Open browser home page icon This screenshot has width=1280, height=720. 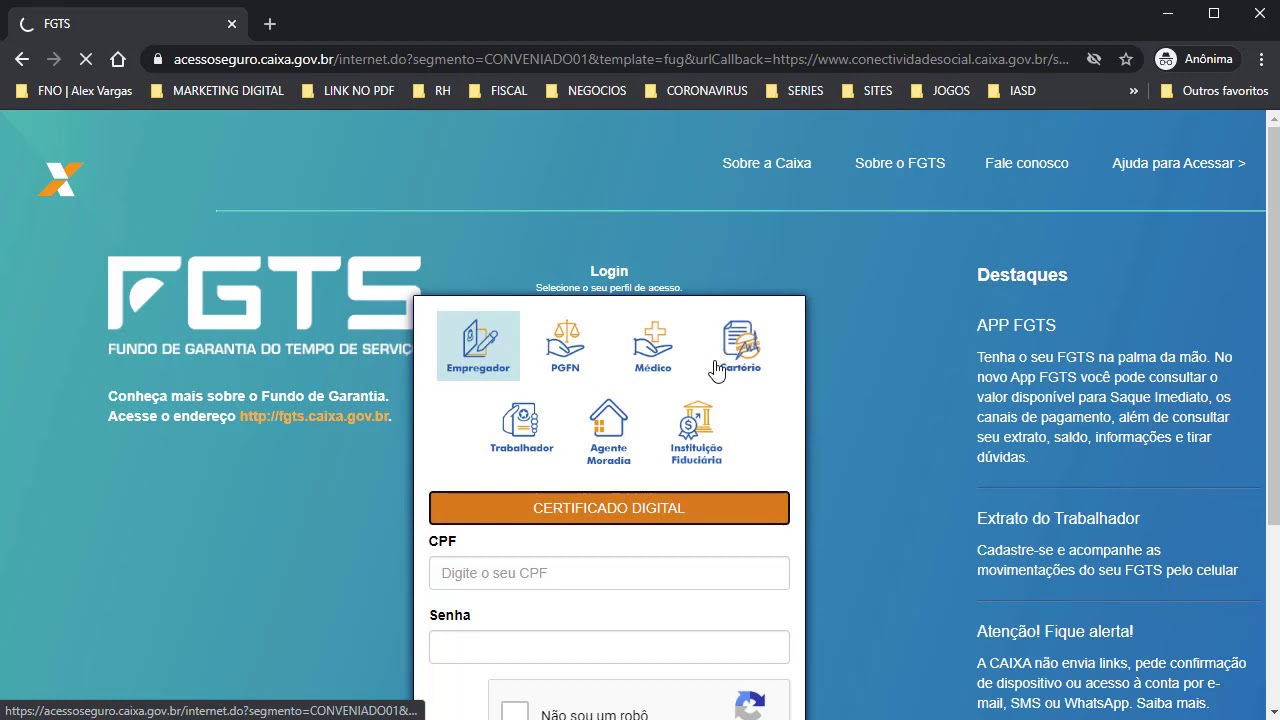[x=118, y=59]
